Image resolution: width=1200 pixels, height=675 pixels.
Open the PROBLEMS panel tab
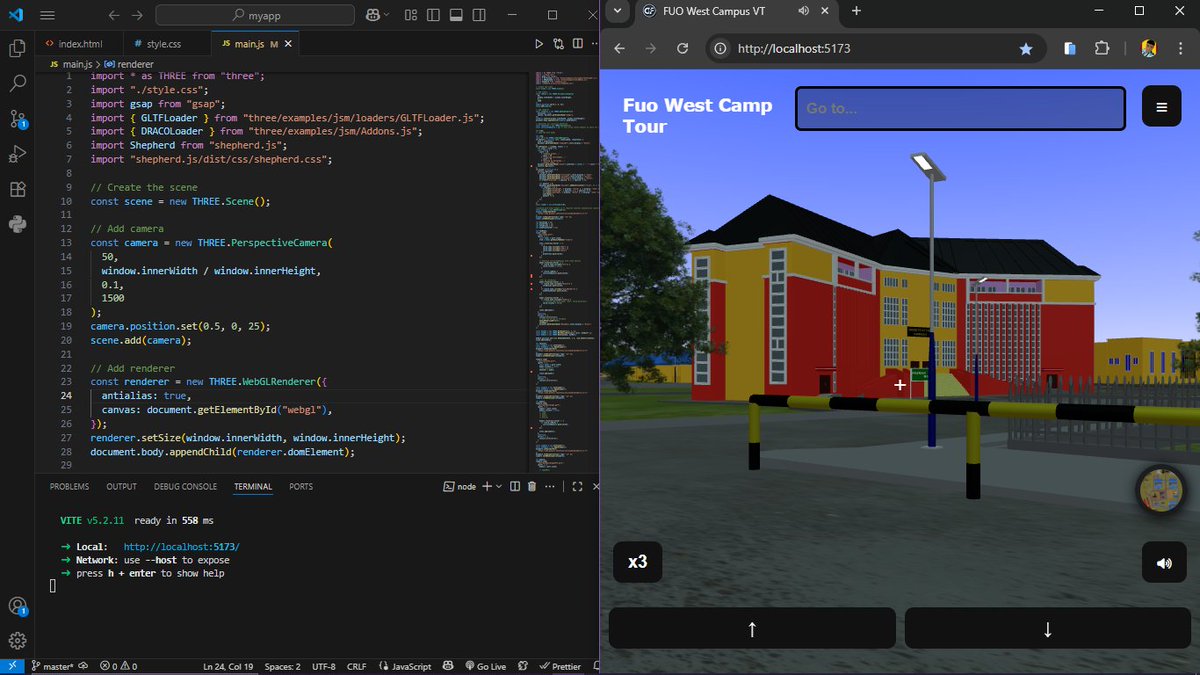(69, 486)
